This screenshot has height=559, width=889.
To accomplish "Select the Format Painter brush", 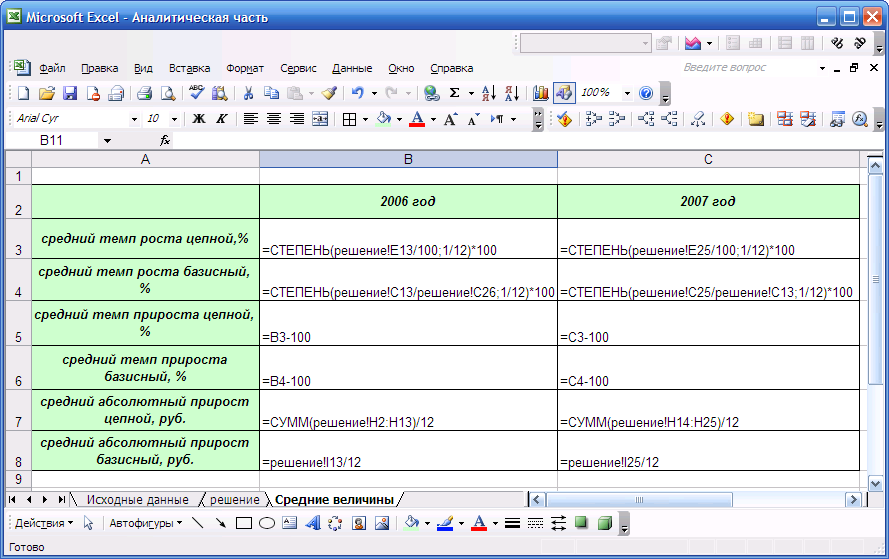I will [329, 93].
